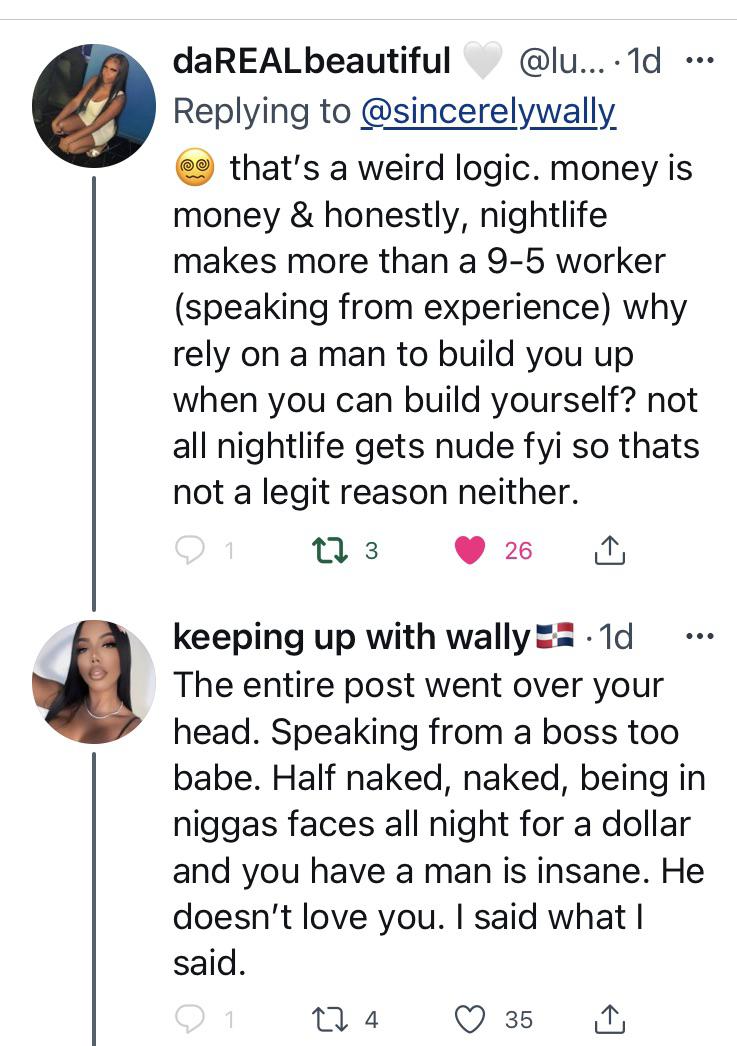737x1046 pixels.
Task: Open more options on daREALbeautiful's tweet
Action: coord(702,60)
